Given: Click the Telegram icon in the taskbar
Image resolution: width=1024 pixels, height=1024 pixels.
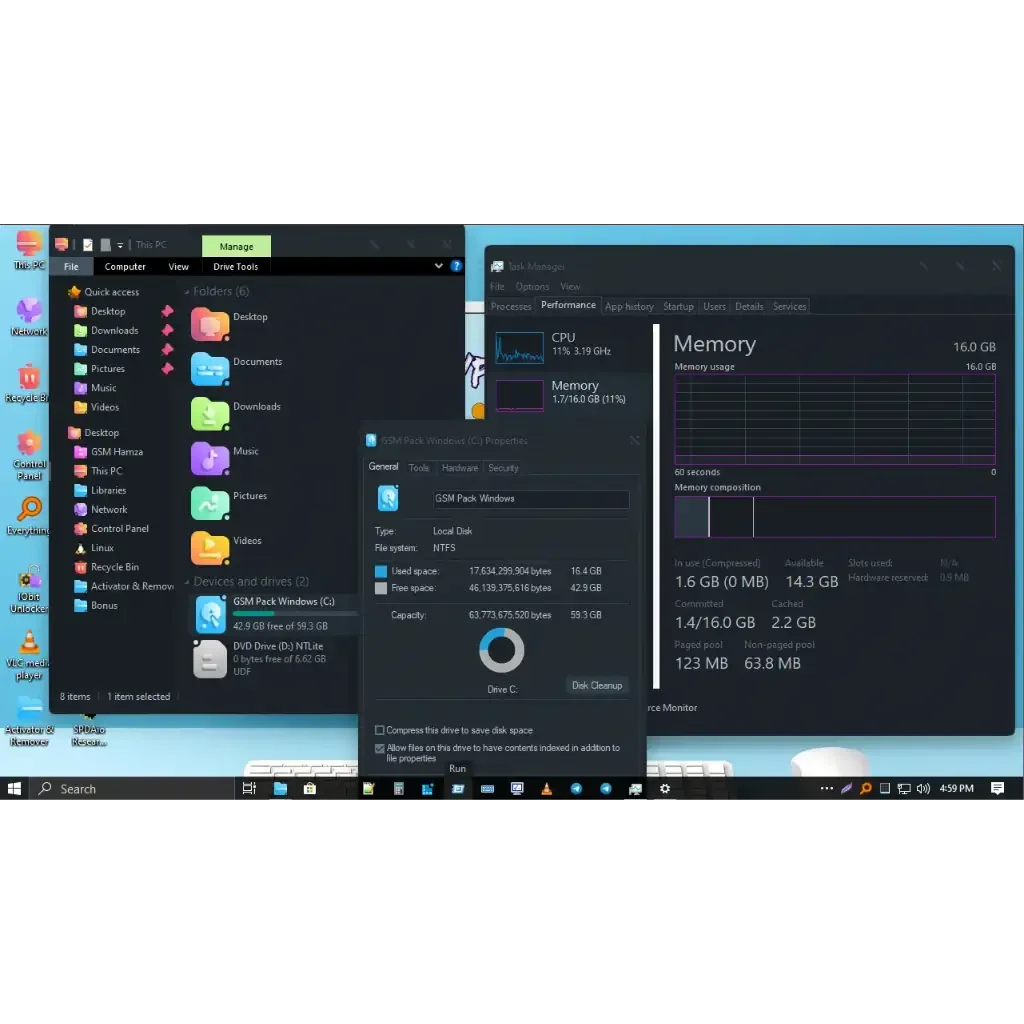Looking at the screenshot, I should click(x=576, y=789).
